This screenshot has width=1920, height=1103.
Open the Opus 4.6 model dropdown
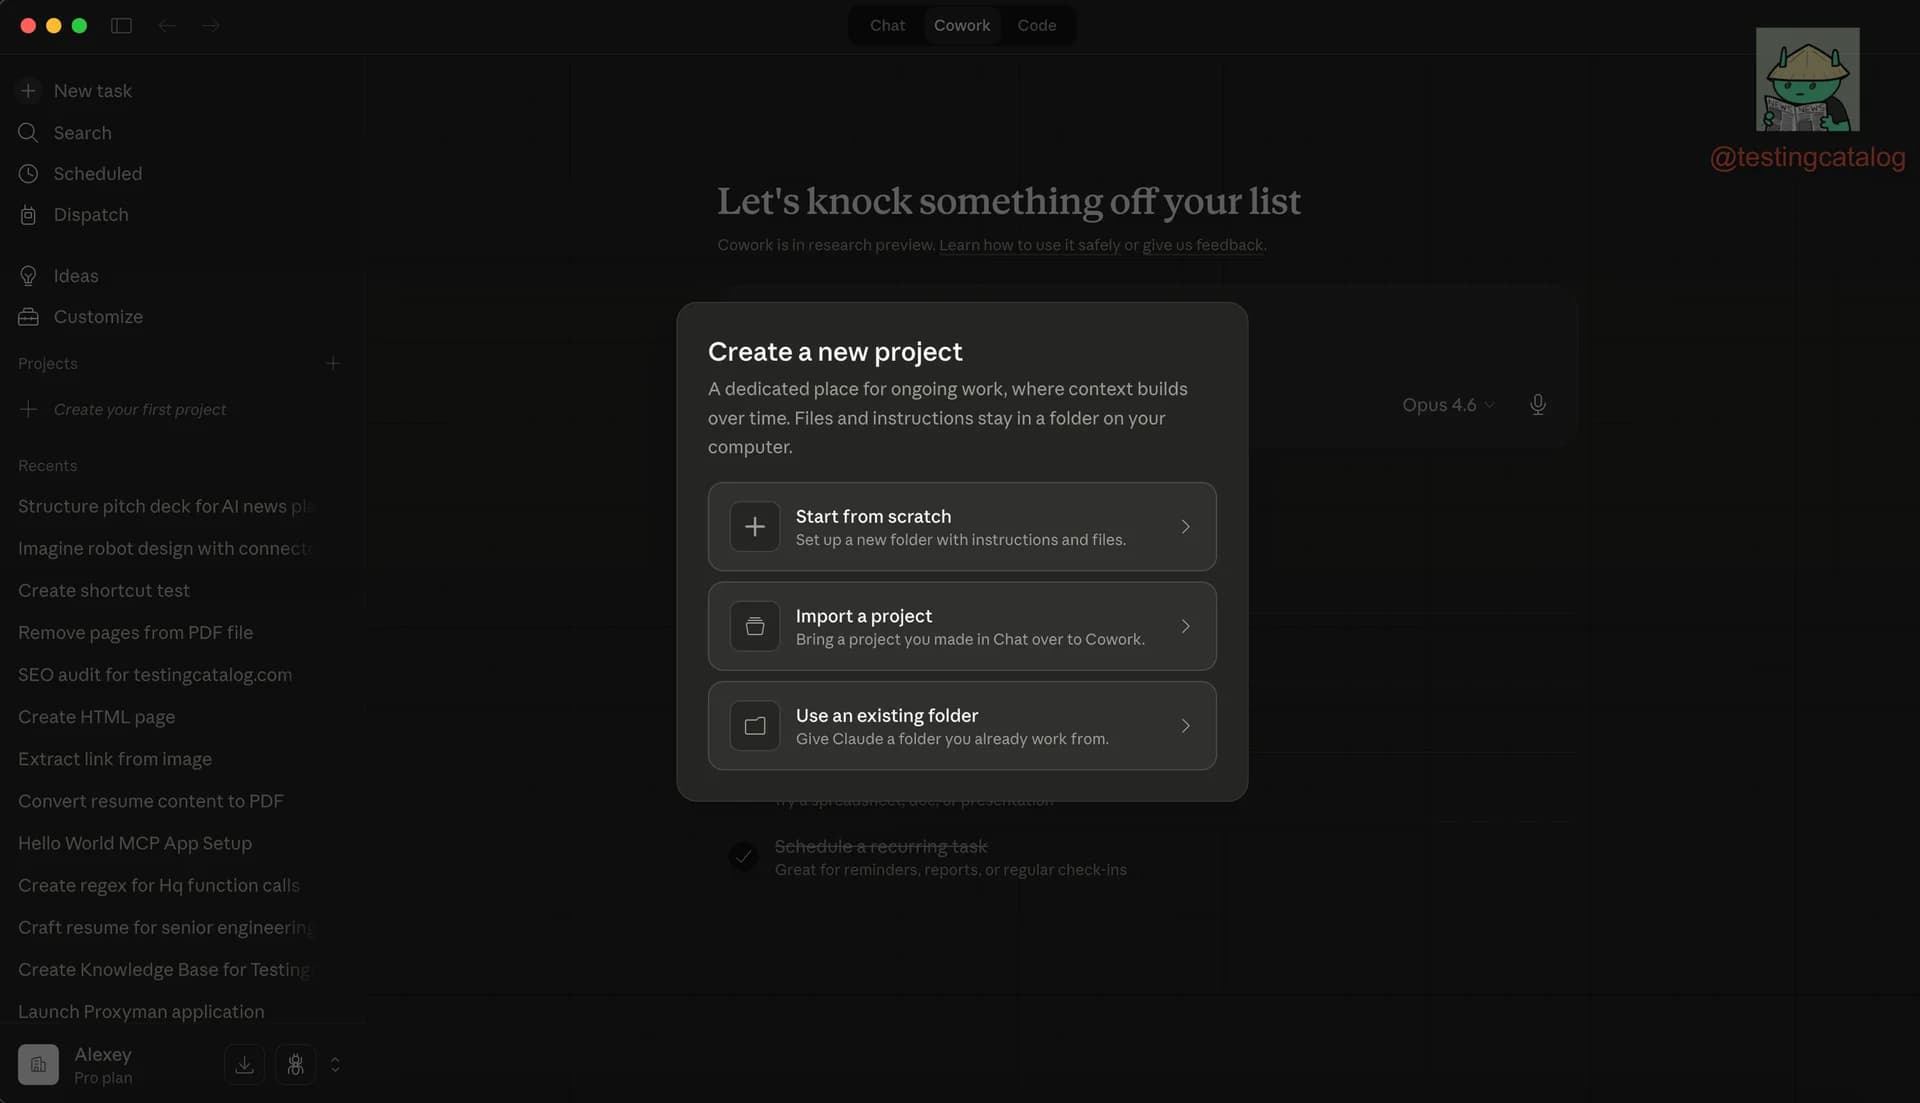(1447, 405)
